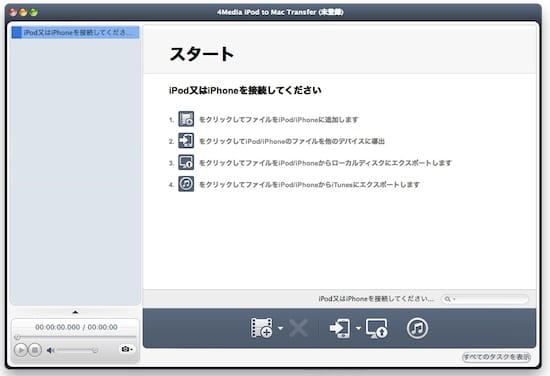The height and width of the screenshot is (376, 550).
Task: Collapse the player panel using the triangle
Action: tap(75, 312)
